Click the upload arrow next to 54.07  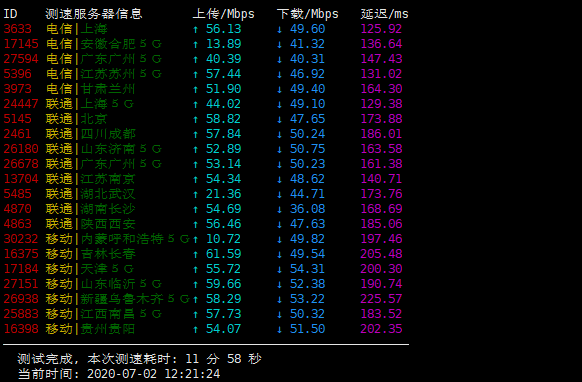196,329
